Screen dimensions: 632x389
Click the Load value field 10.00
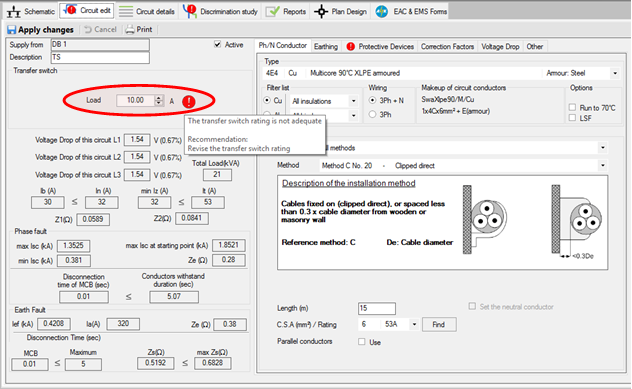[x=135, y=100]
